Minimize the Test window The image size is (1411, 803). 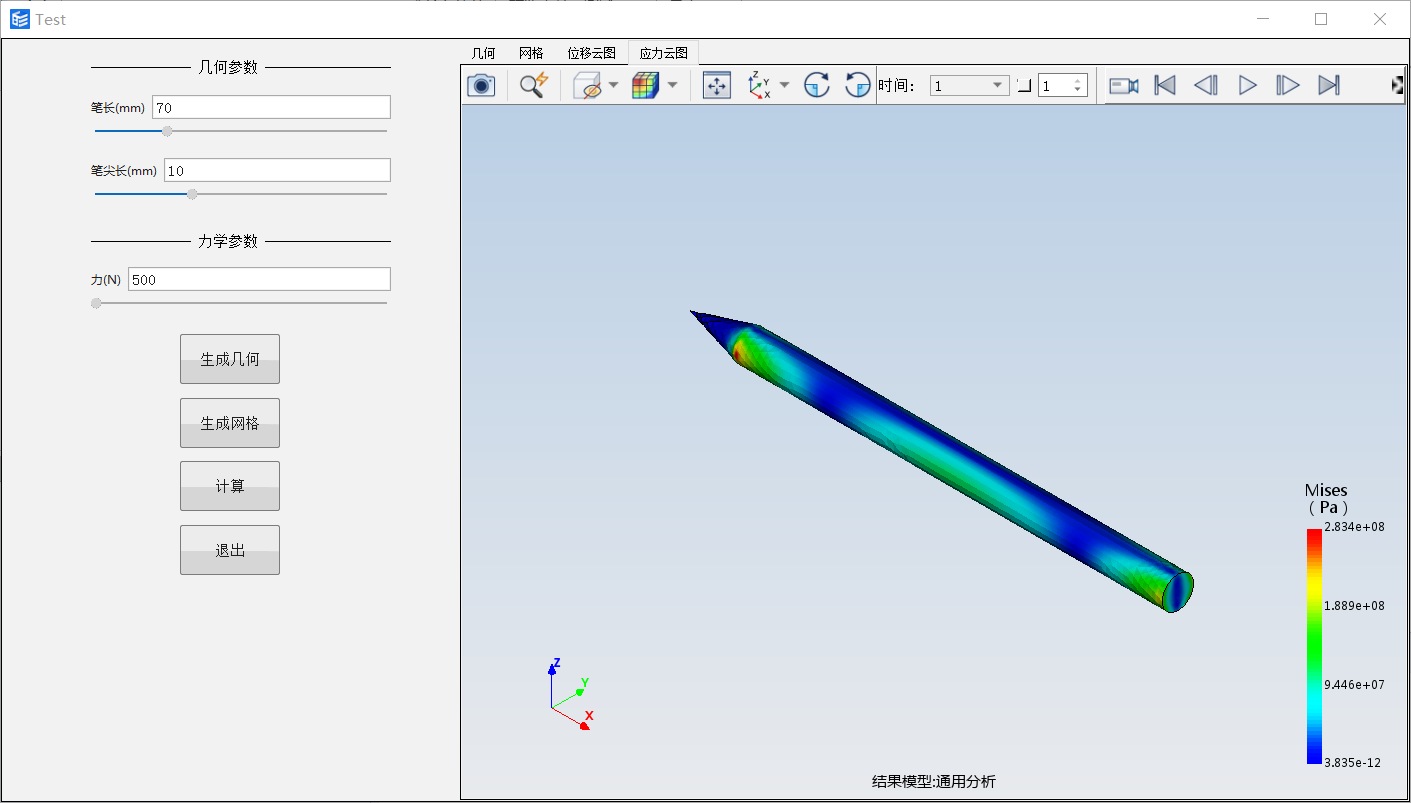[1263, 19]
